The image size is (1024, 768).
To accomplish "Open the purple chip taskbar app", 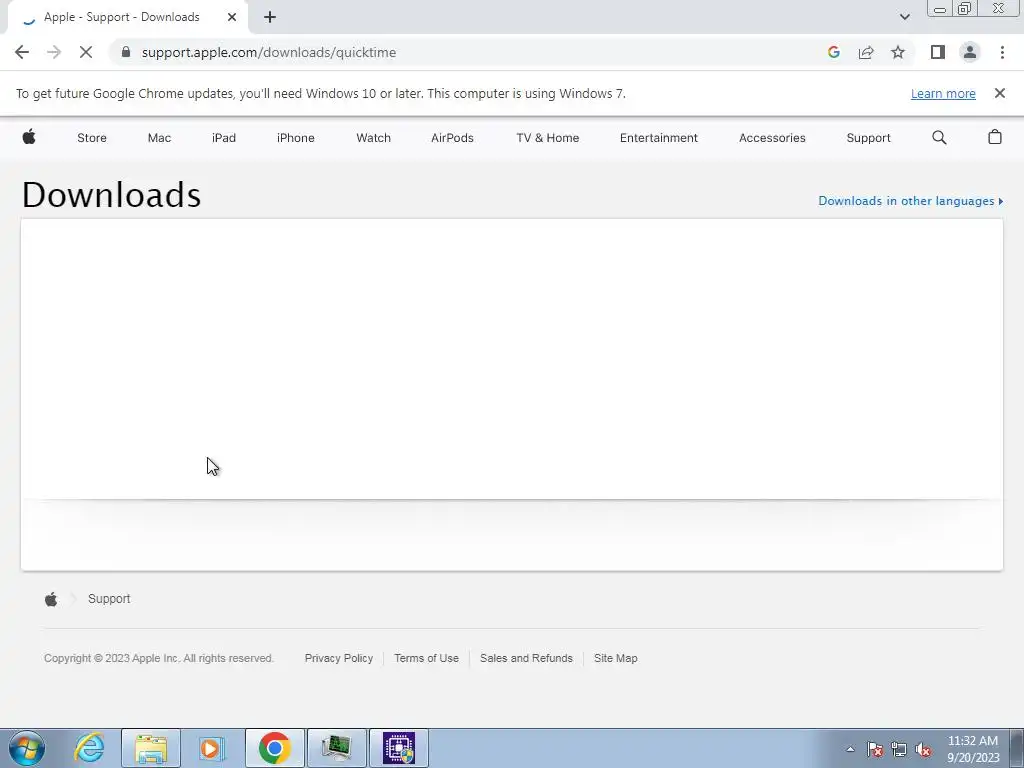I will 398,748.
